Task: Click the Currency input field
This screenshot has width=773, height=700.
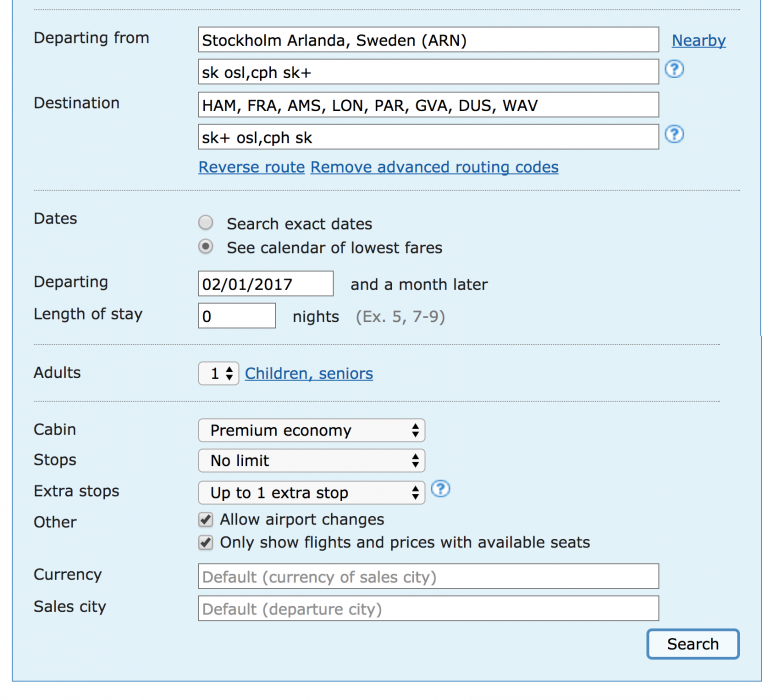Action: 428,577
